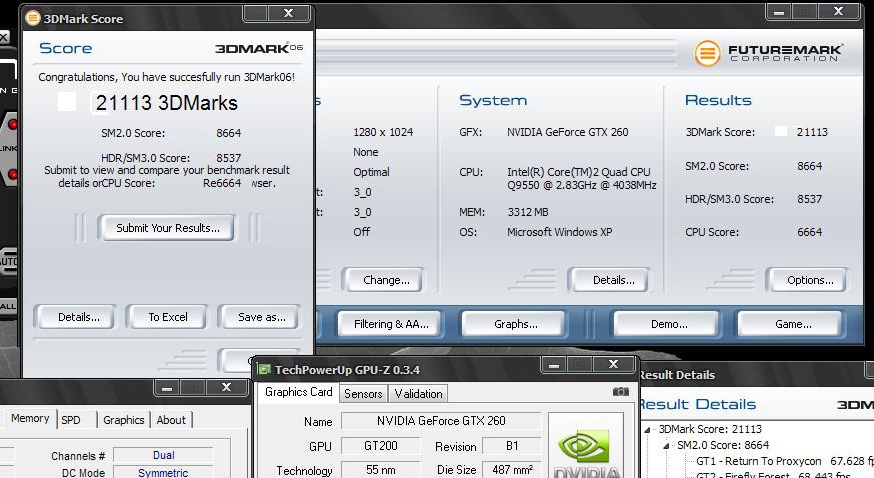Click Submit Your Results button
The image size is (874, 478).
coord(167,228)
